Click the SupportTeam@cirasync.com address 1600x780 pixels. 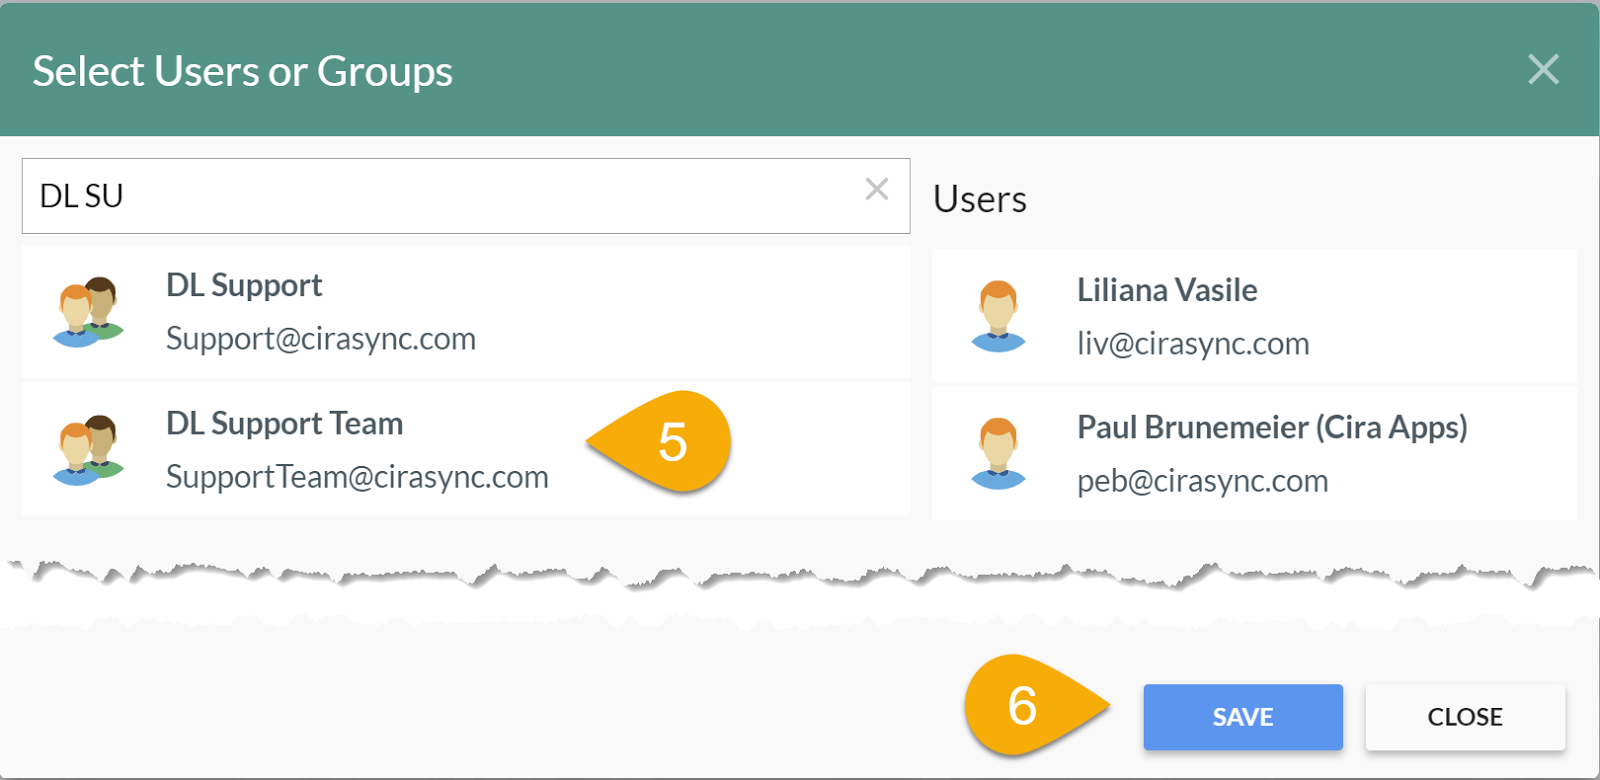point(357,477)
